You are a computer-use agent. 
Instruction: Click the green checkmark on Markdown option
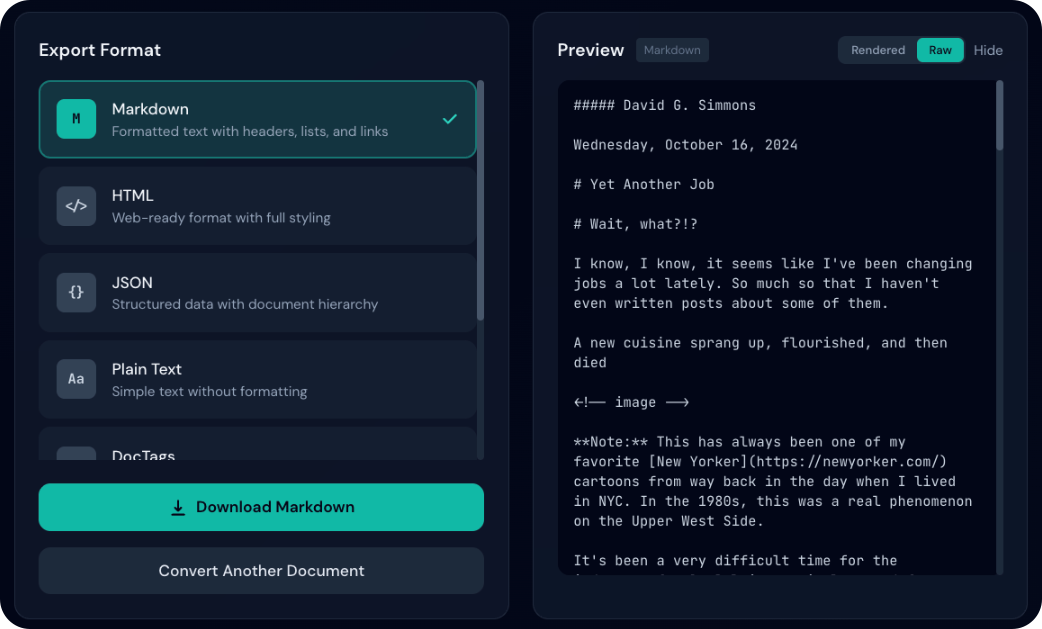(450, 117)
